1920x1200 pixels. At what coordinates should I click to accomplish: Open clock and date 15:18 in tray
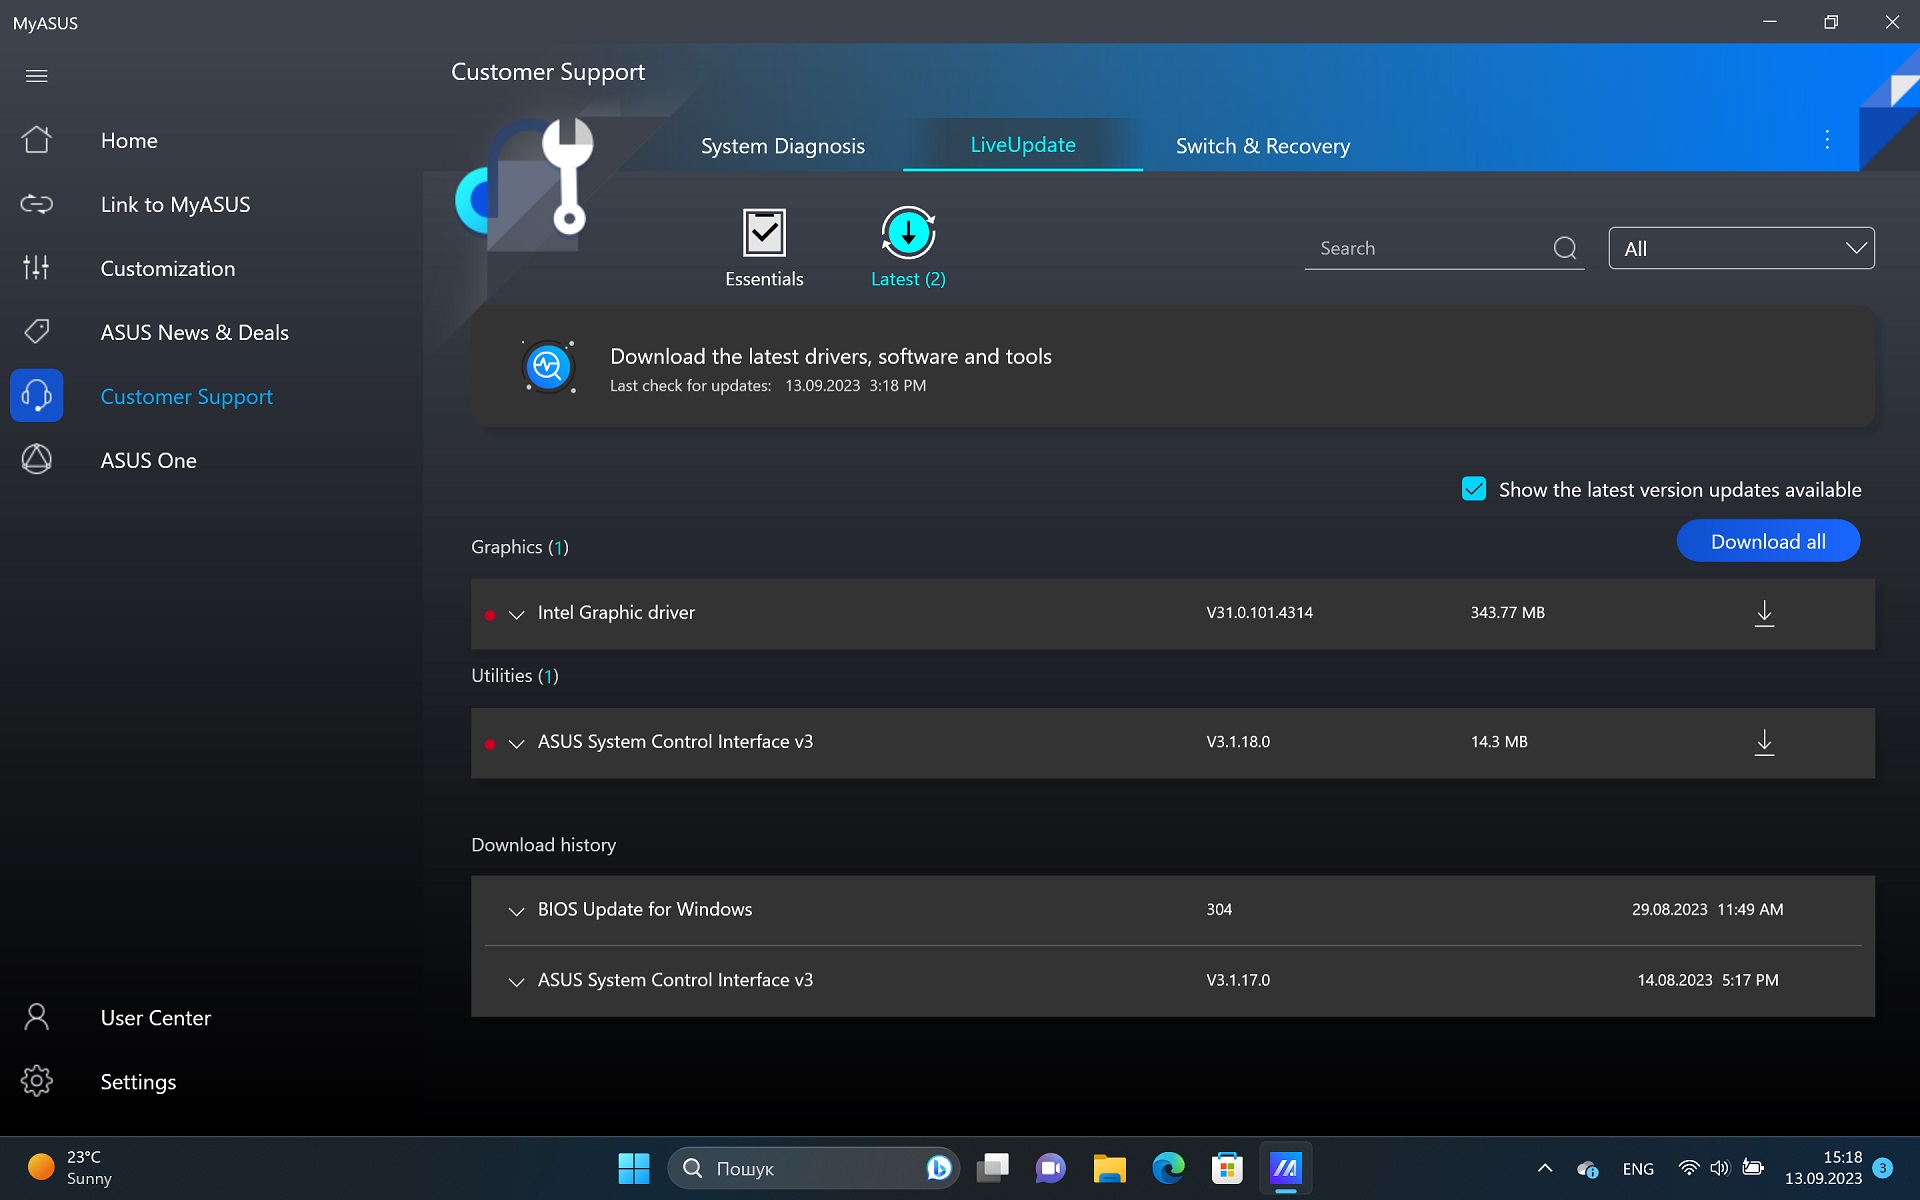1823,1168
